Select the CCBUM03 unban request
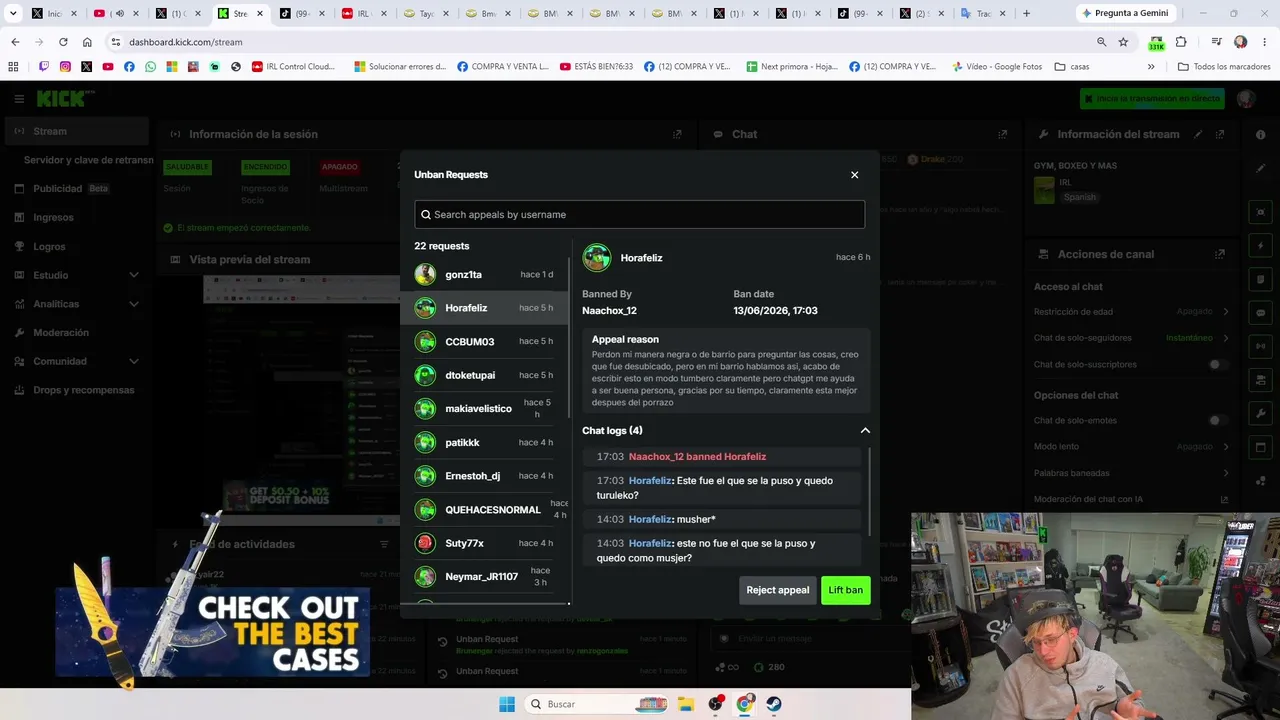 (485, 342)
